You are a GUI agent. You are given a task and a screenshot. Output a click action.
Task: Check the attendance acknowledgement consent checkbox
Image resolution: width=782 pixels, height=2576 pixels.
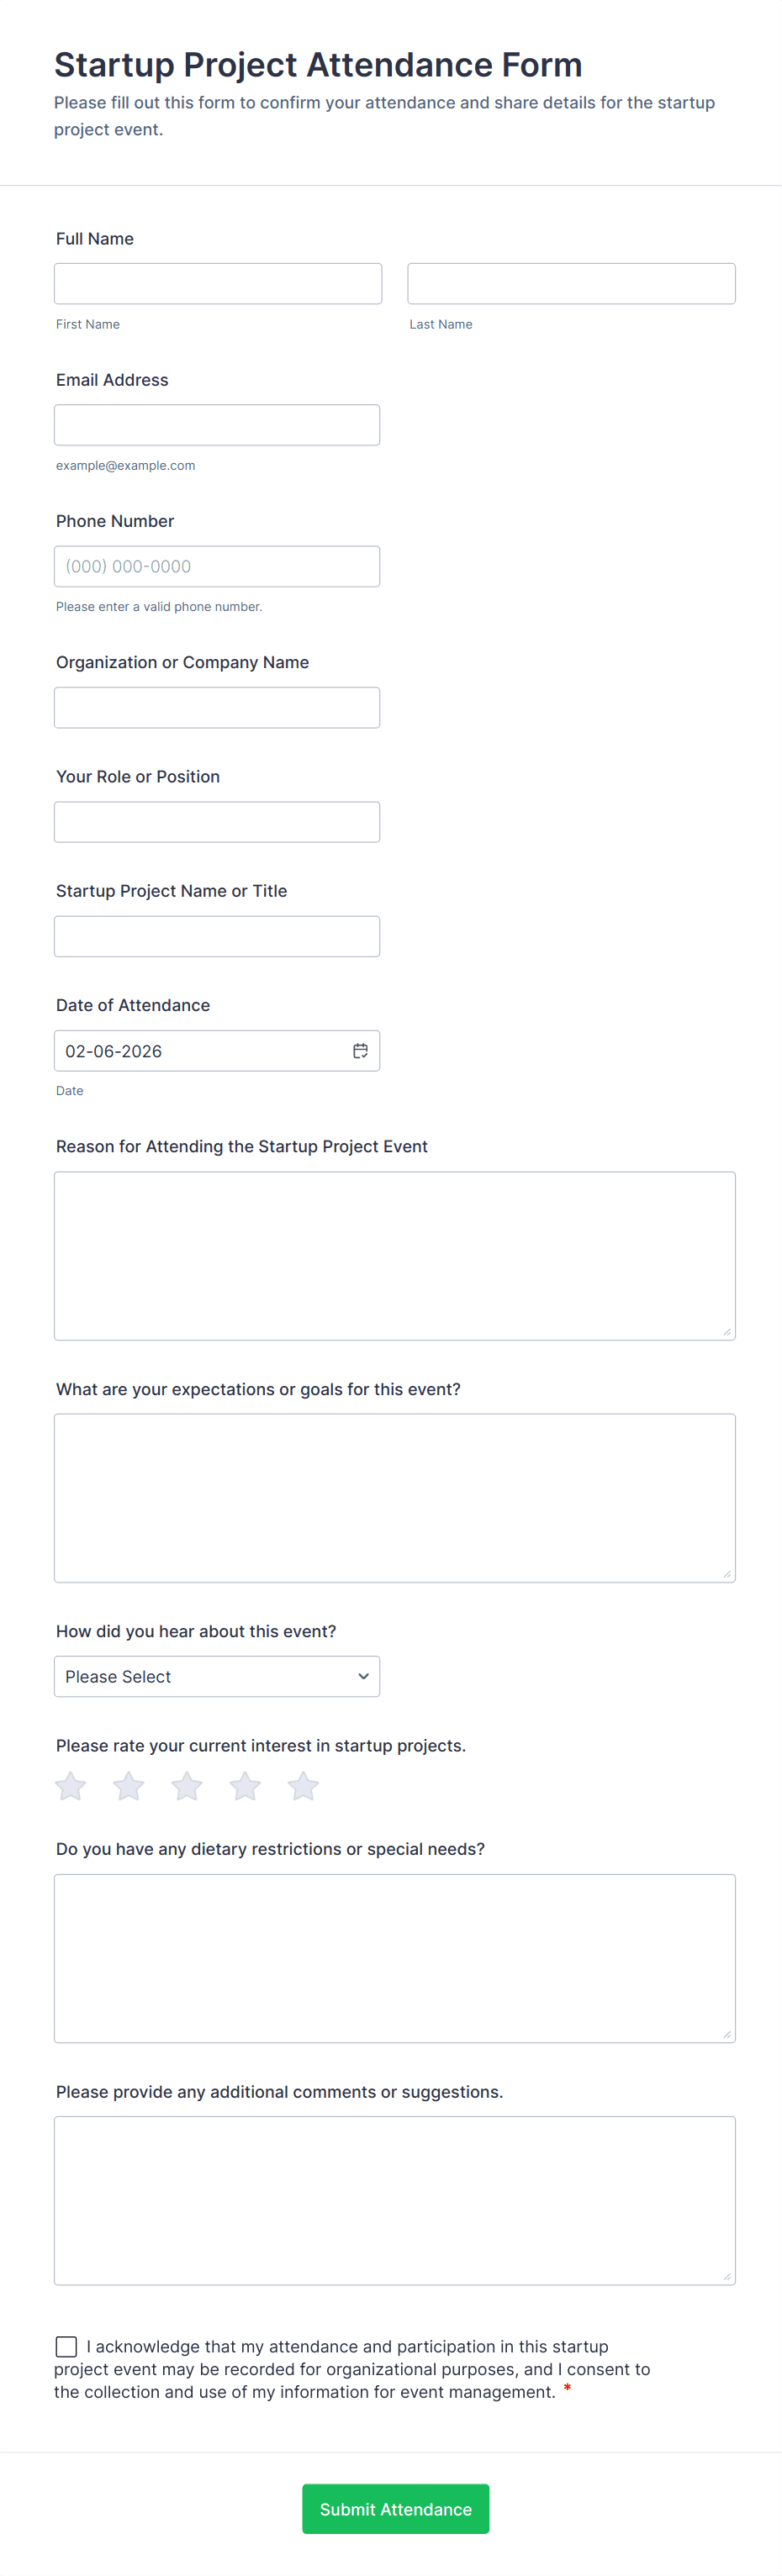coord(67,2346)
